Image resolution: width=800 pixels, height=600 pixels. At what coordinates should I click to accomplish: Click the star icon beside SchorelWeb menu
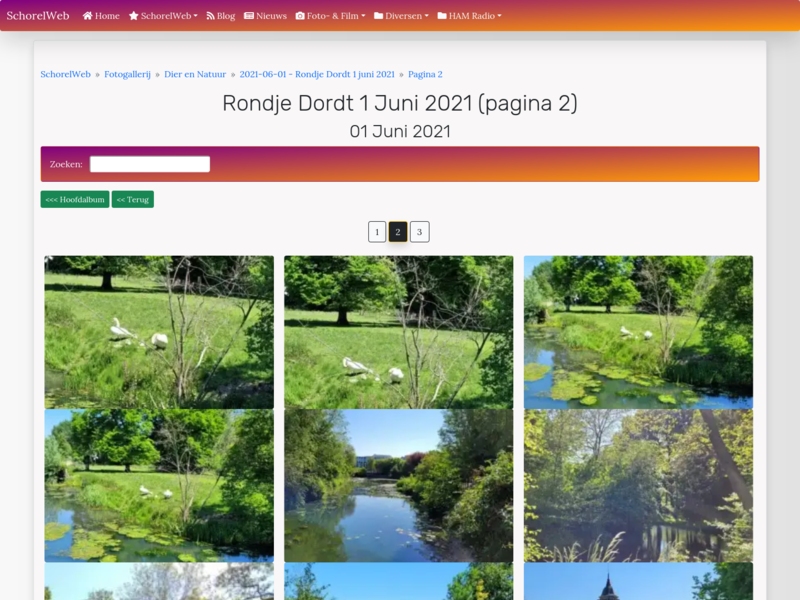pos(134,16)
